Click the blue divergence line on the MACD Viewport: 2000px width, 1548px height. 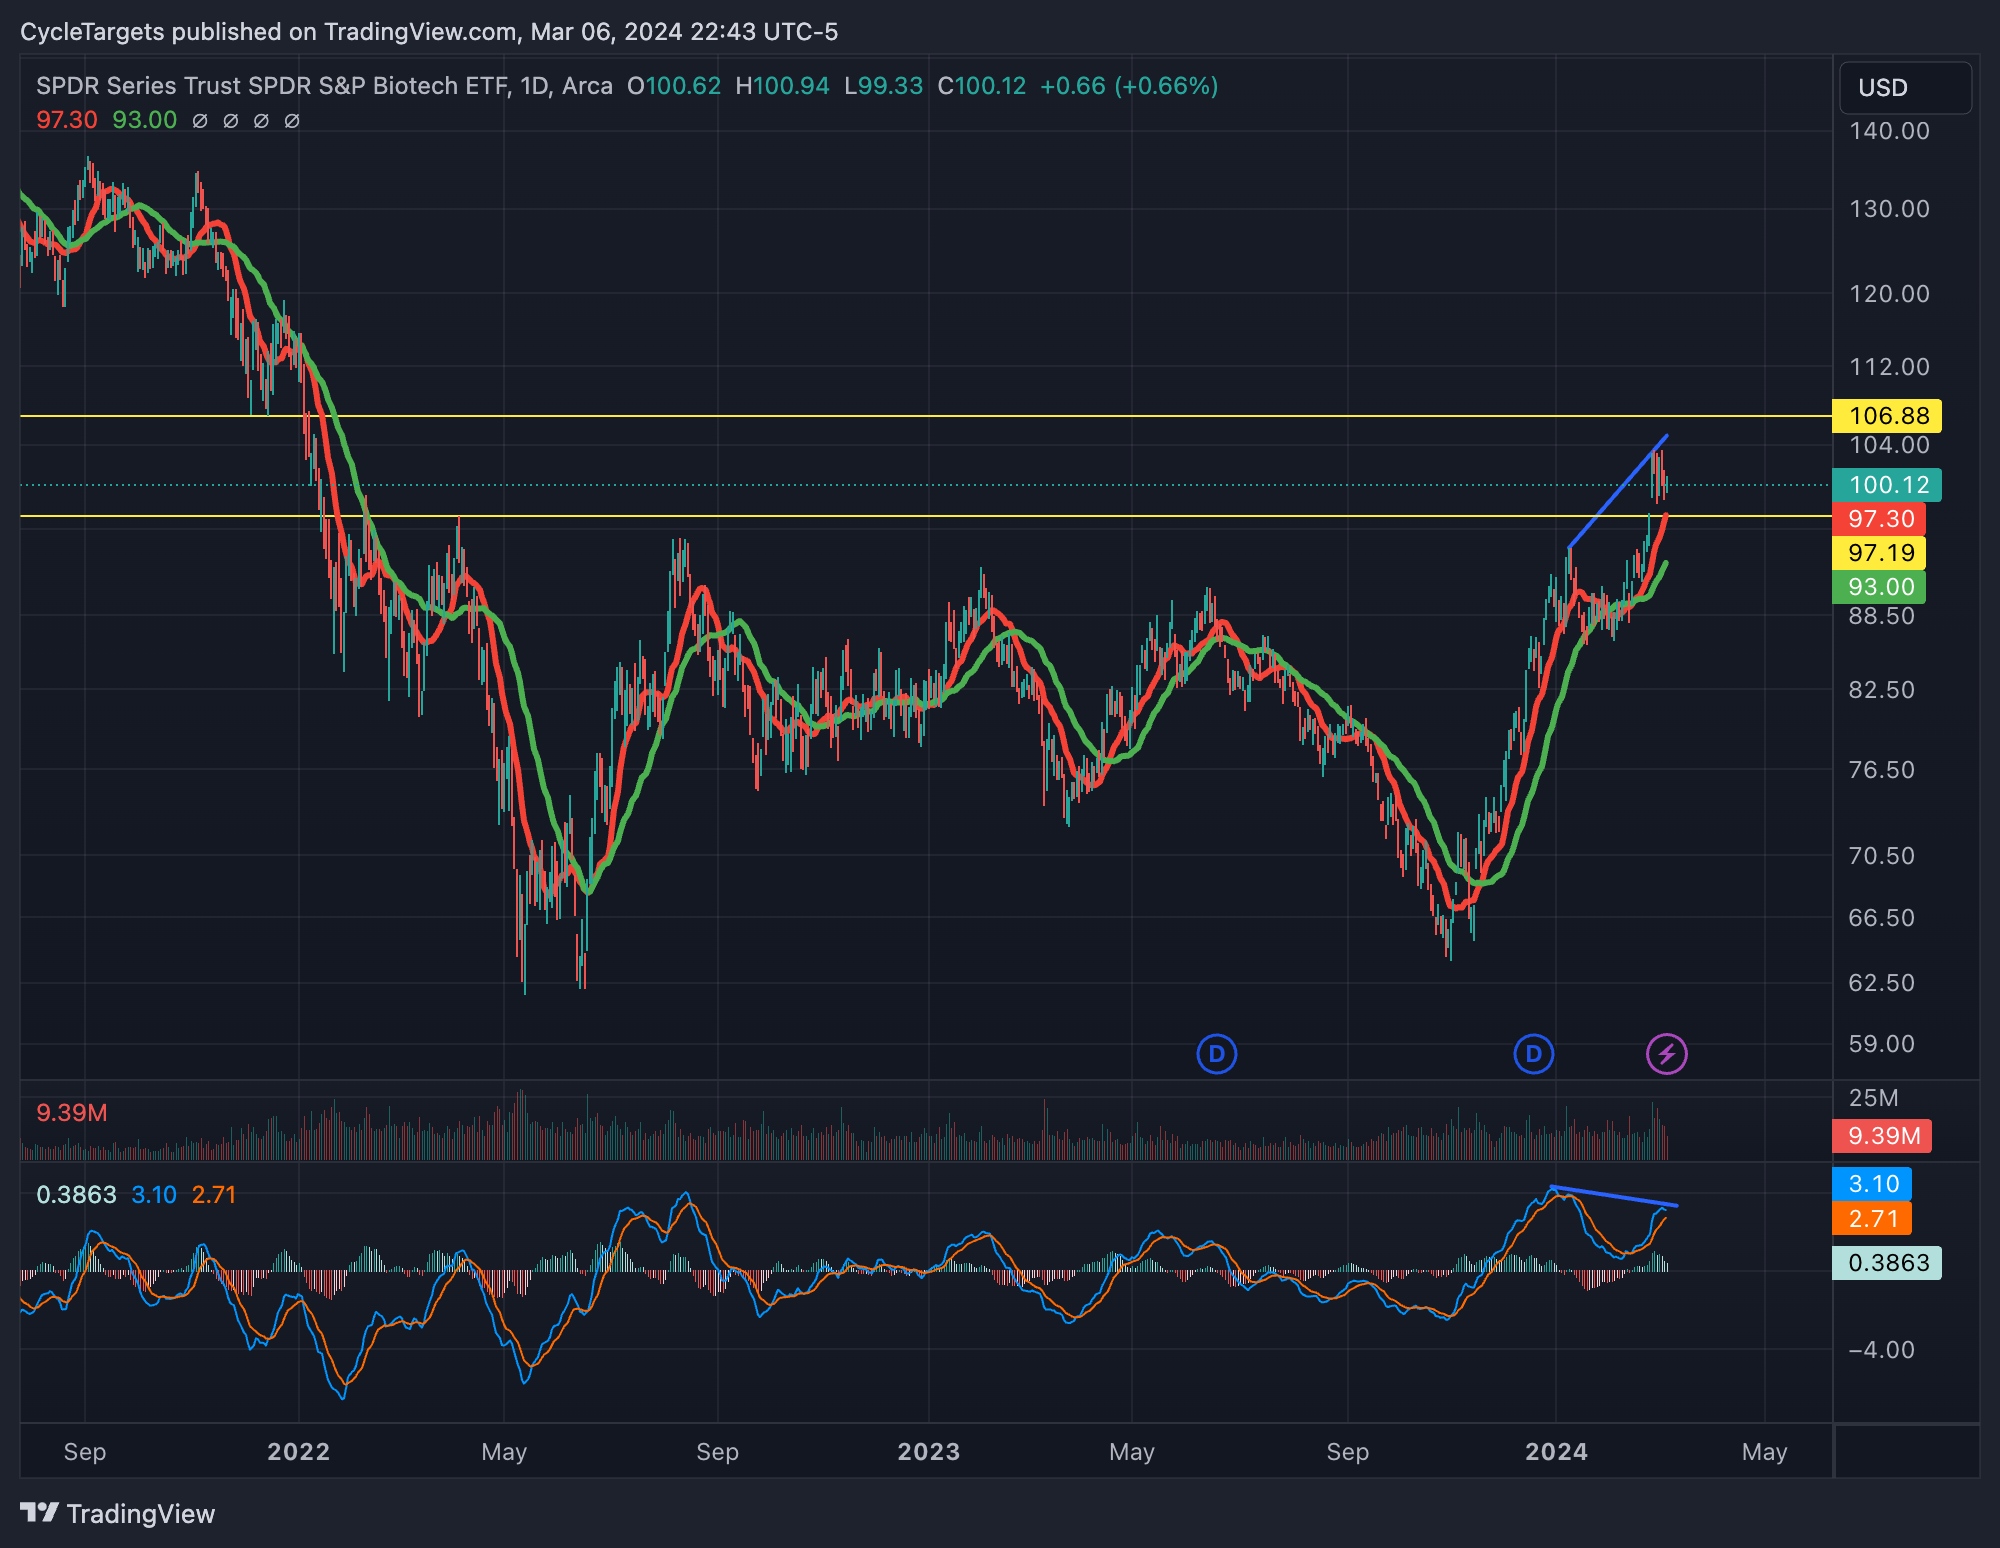(1614, 1196)
